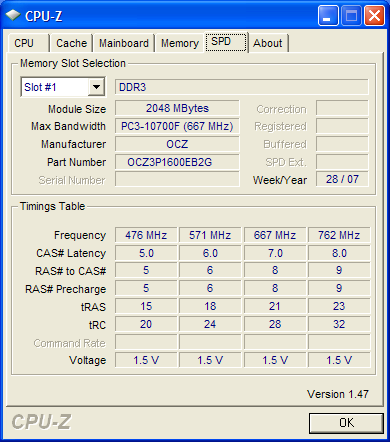Viewport: 390px width, 442px height.
Task: Click the 571 MHz frequency cell
Action: 210,235
